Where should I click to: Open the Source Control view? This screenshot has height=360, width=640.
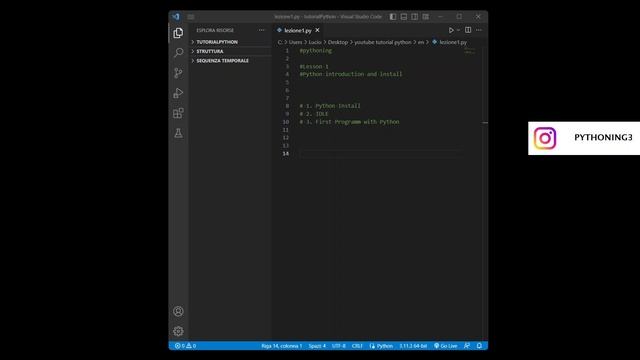click(178, 73)
